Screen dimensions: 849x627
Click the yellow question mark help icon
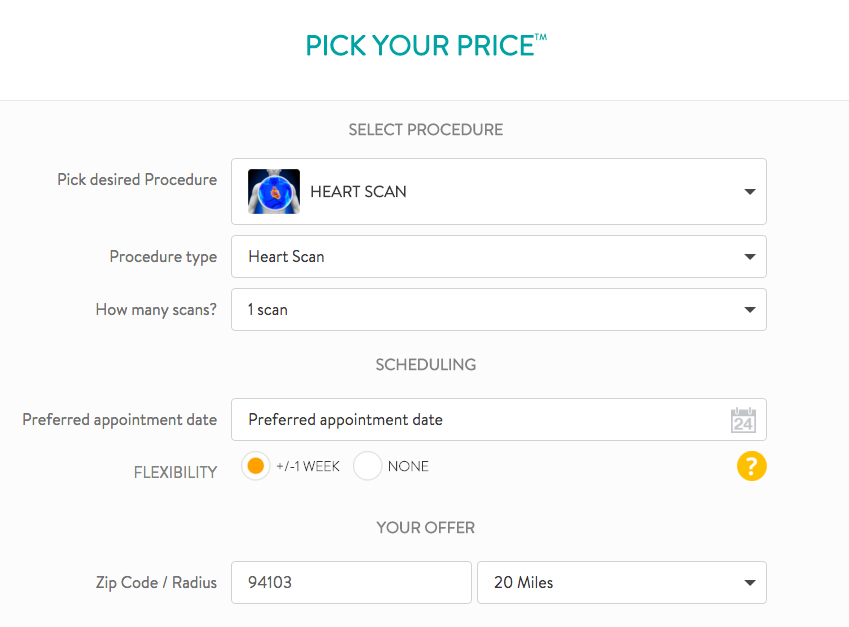point(752,466)
